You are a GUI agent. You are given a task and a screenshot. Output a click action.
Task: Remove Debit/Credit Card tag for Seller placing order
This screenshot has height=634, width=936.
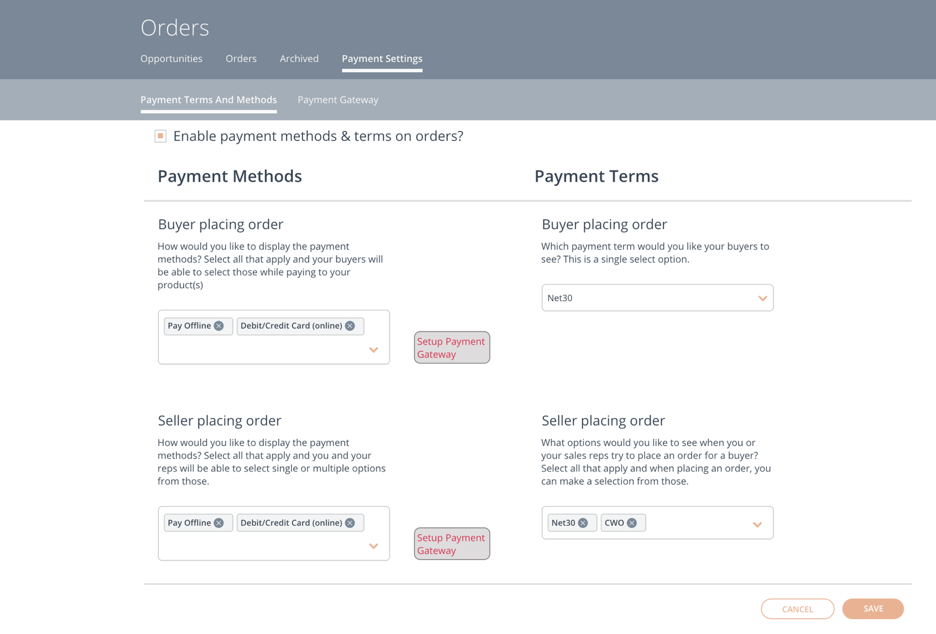[350, 523]
